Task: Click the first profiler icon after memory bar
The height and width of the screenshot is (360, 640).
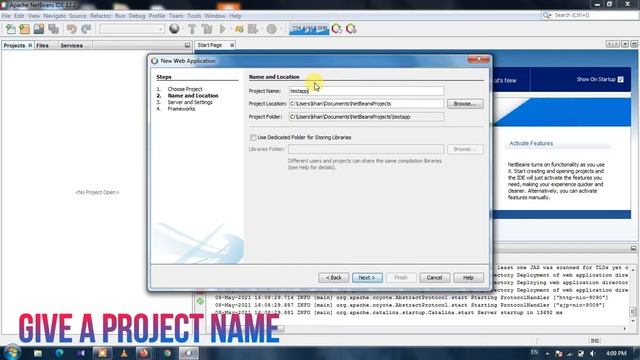Action: click(x=337, y=29)
